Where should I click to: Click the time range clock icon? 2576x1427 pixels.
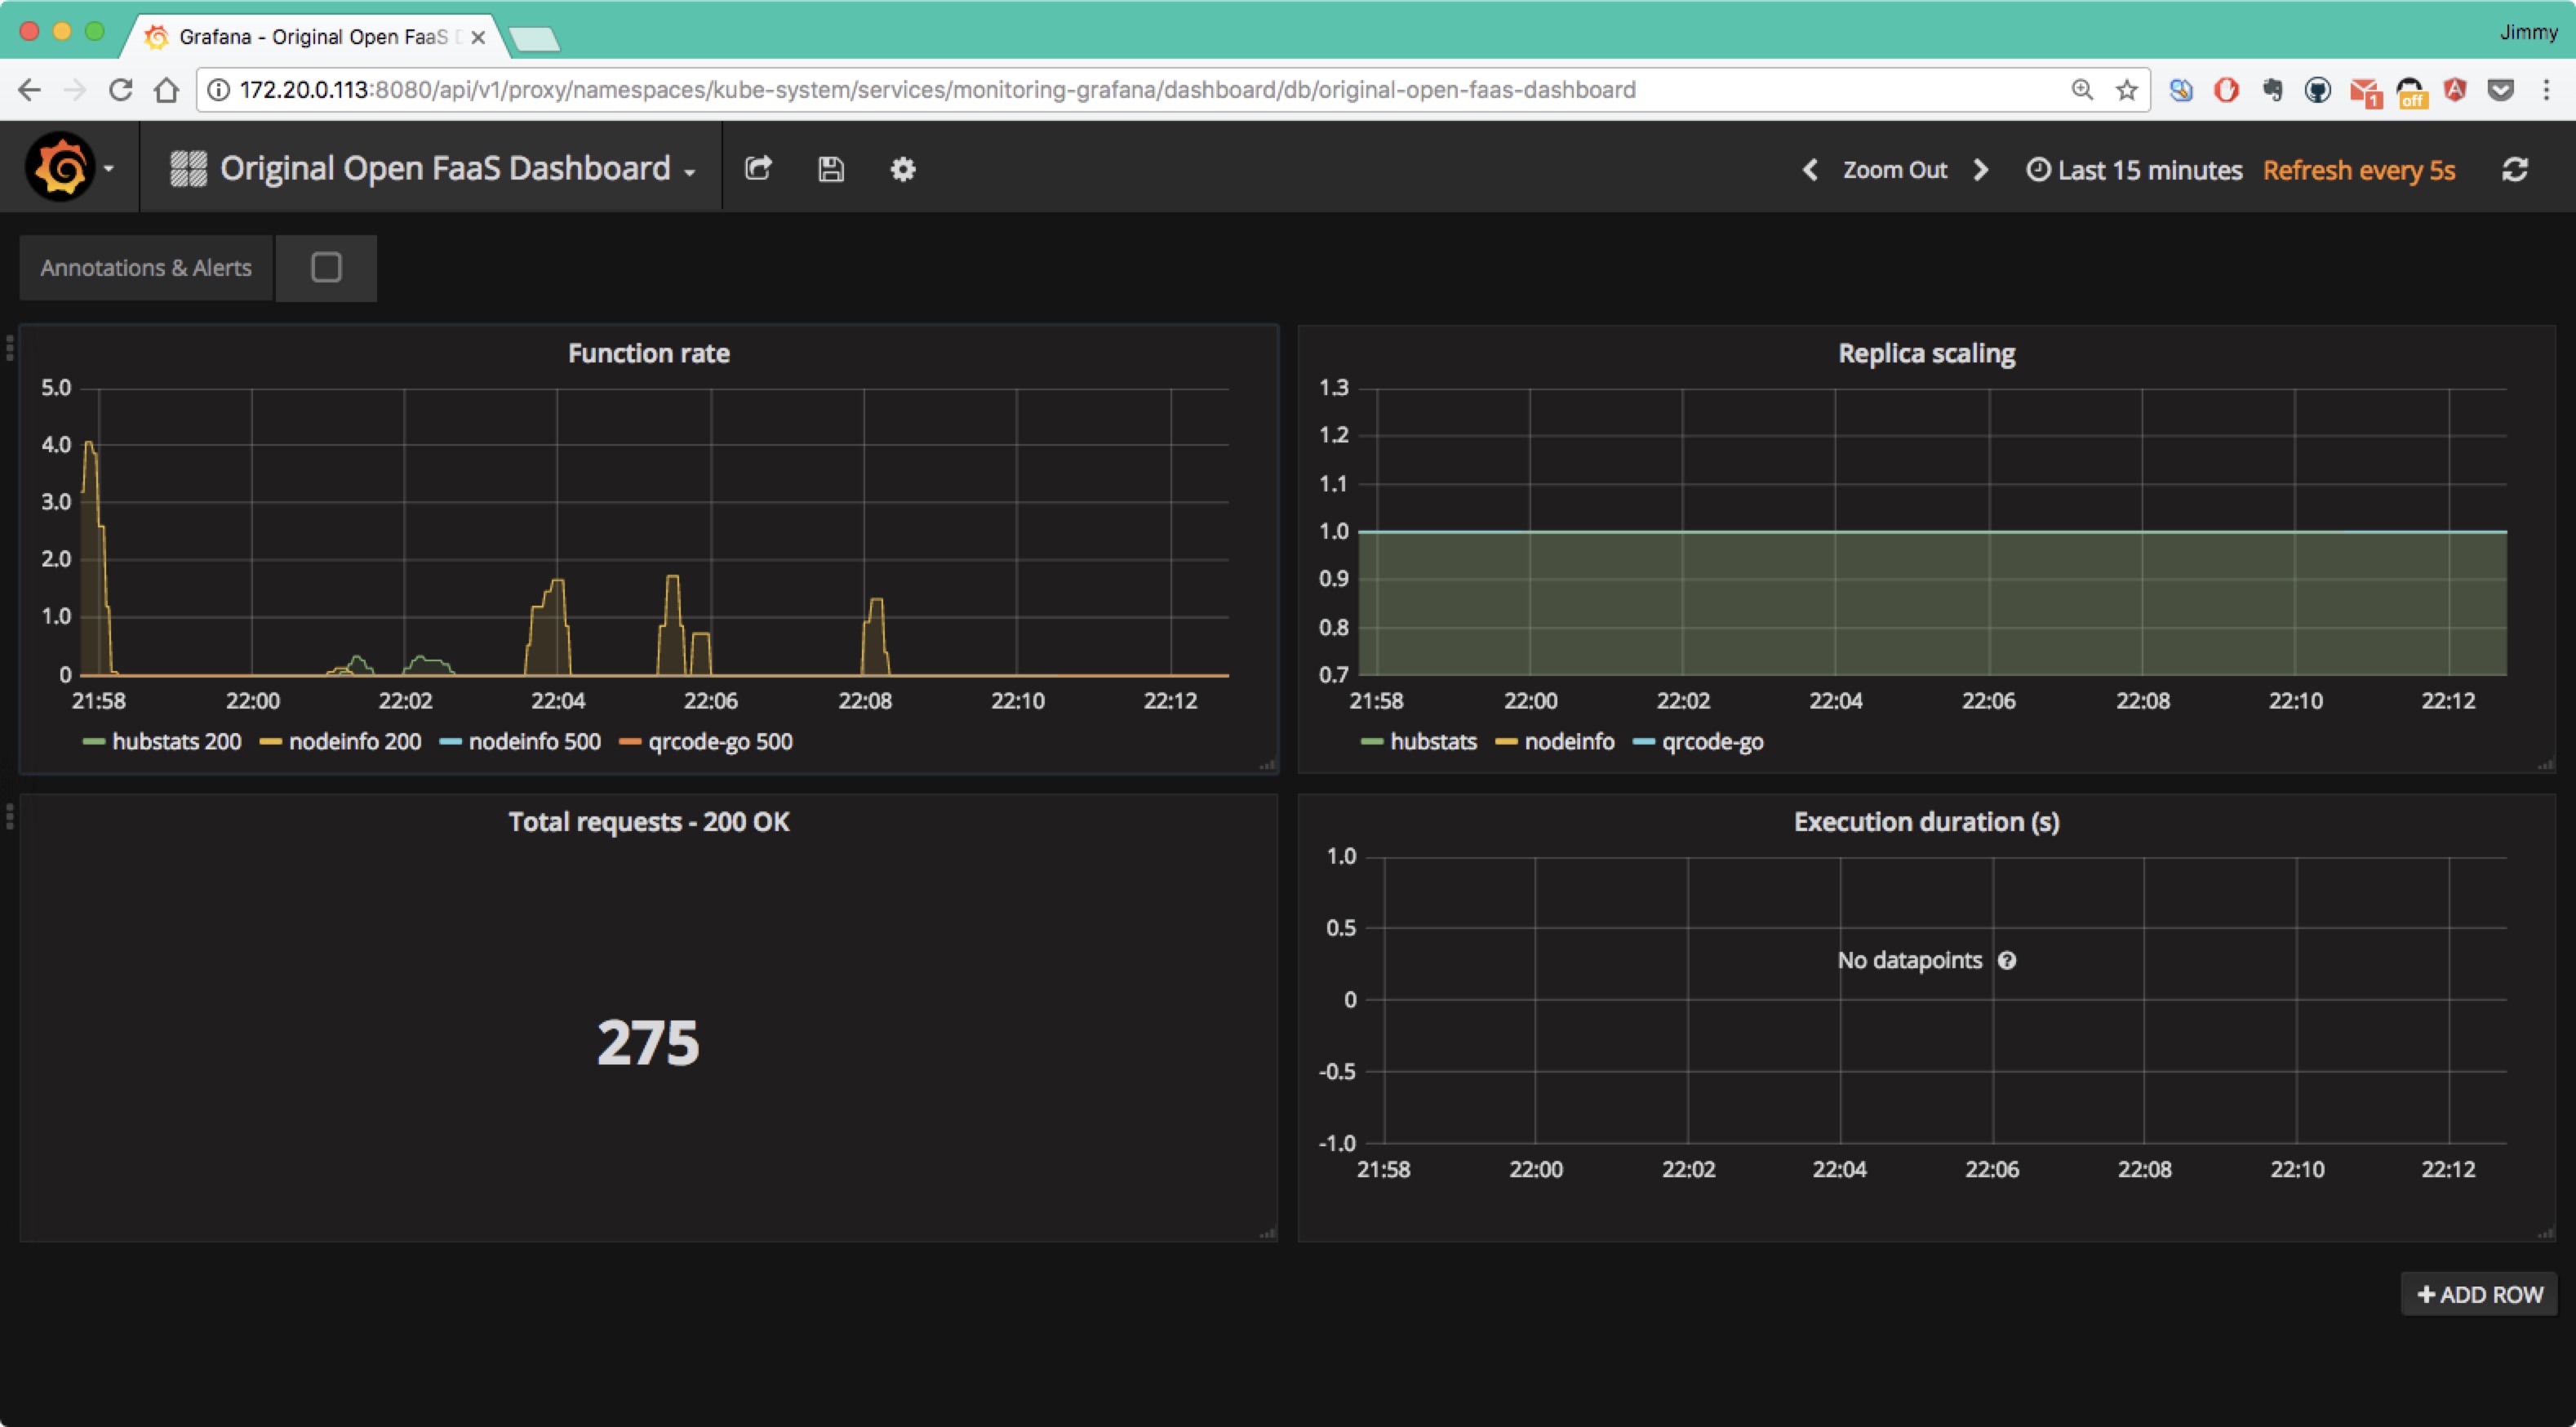coord(2038,169)
